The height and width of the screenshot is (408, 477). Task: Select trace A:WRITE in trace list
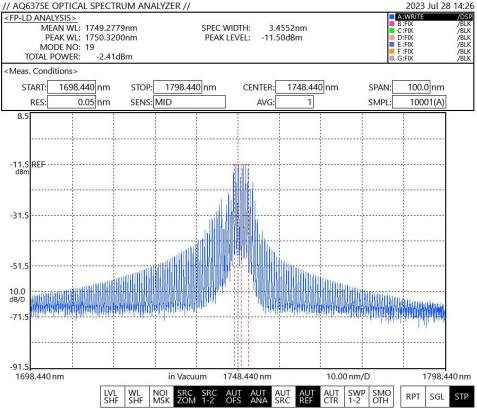pos(431,17)
